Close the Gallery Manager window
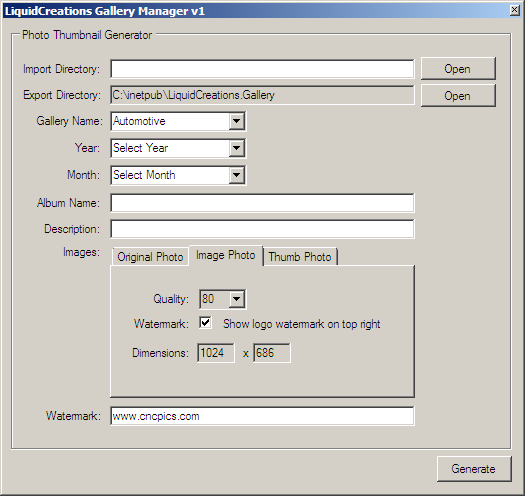The height and width of the screenshot is (496, 525). [x=515, y=10]
